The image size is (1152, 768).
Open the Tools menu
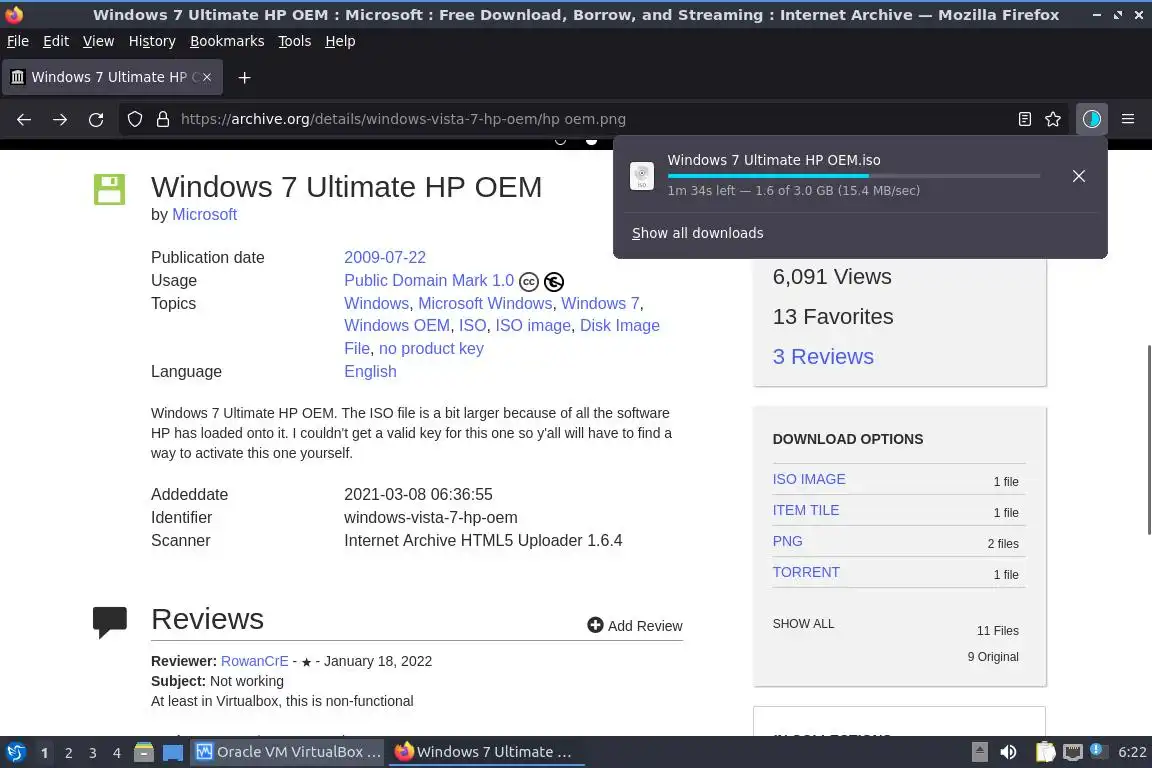coord(295,41)
